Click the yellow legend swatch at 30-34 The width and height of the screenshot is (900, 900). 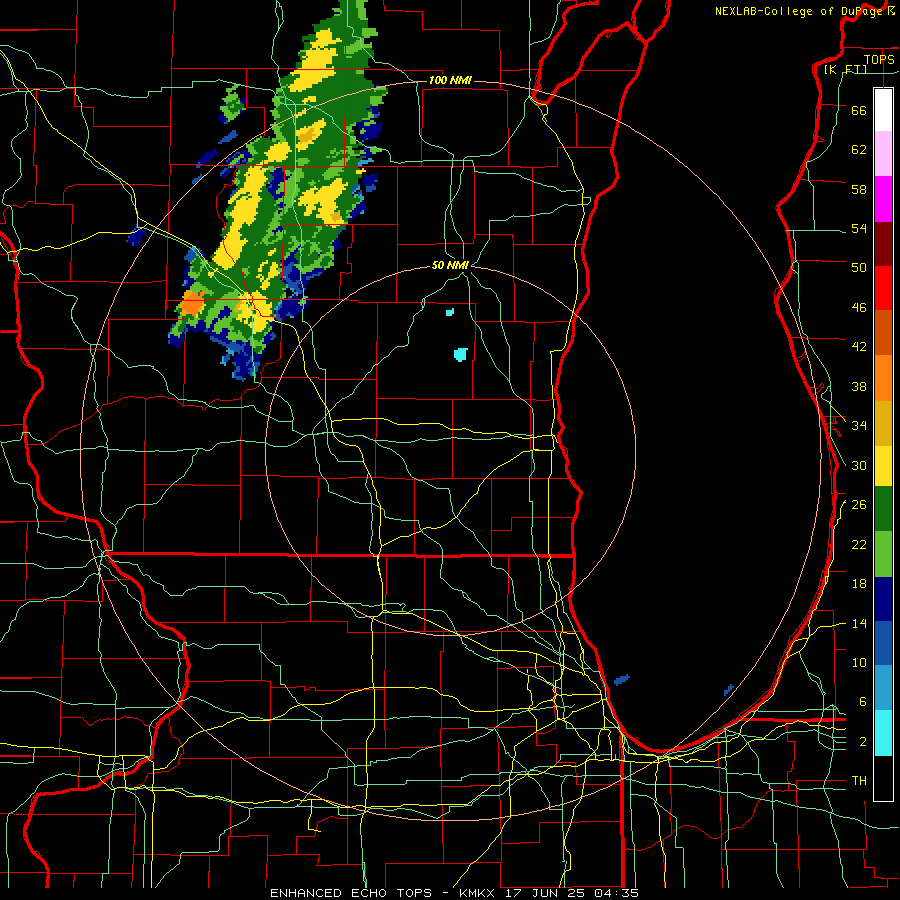click(x=883, y=466)
